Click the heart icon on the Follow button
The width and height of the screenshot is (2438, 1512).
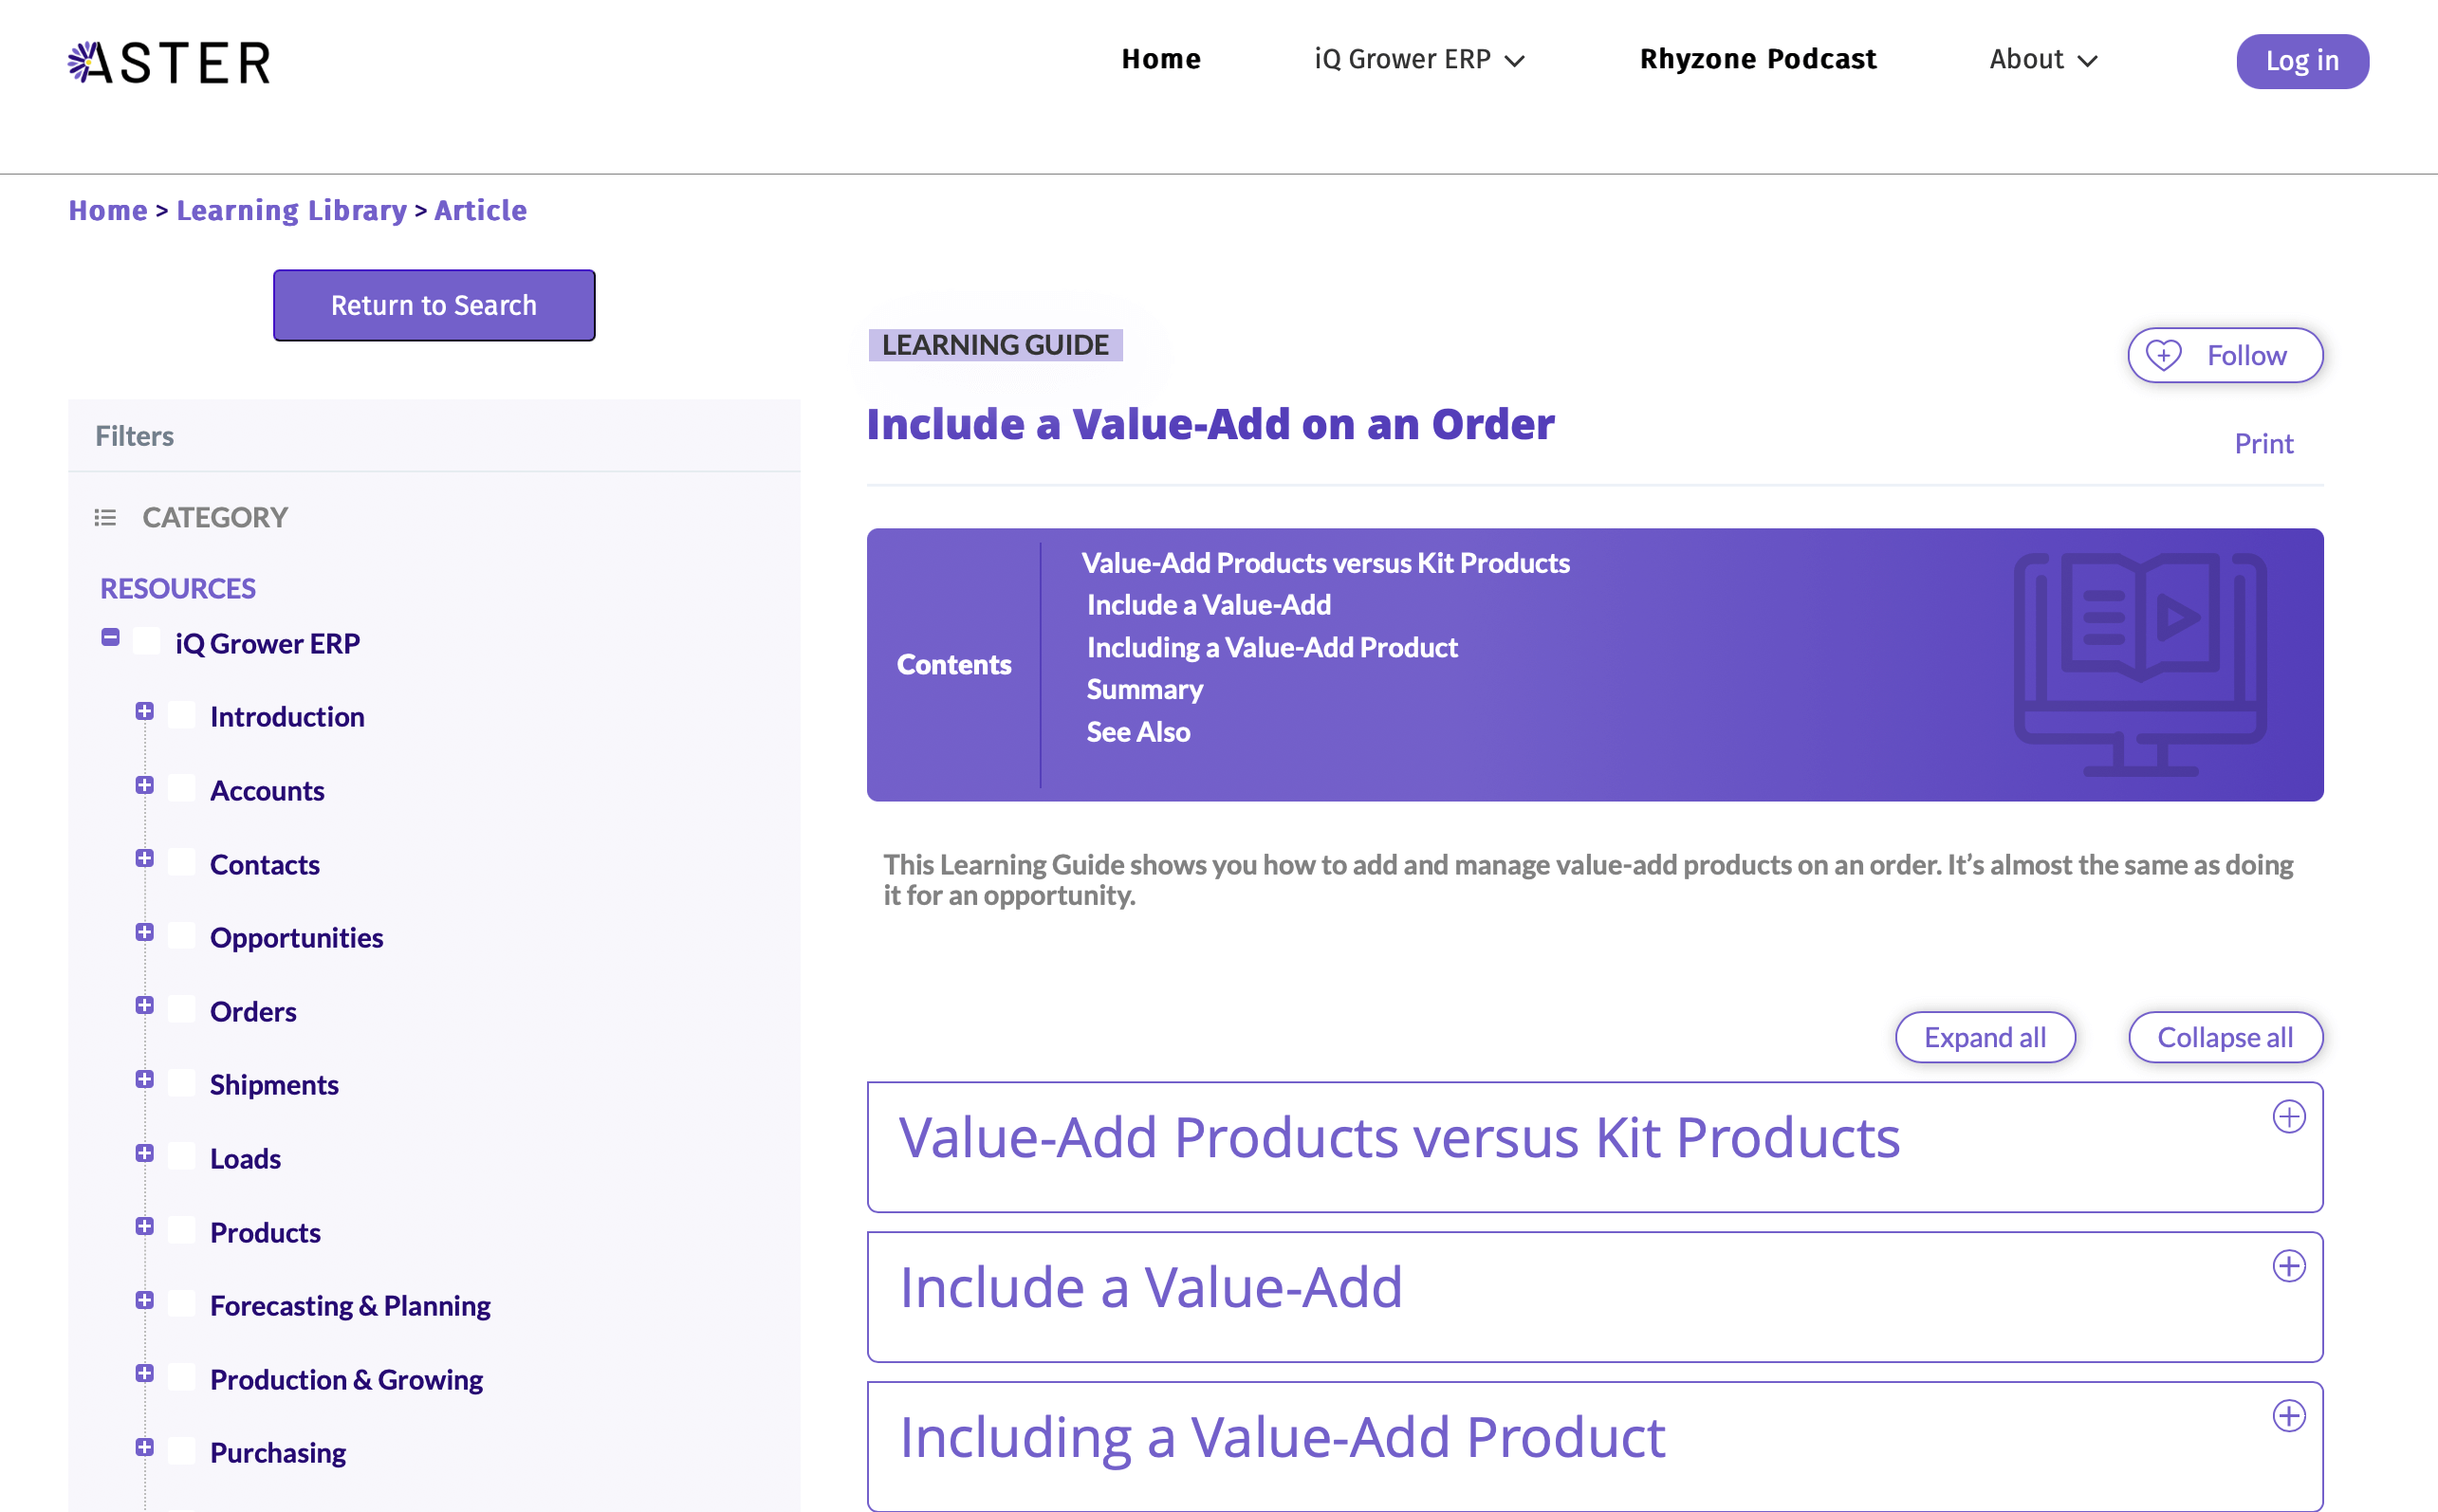click(2163, 355)
